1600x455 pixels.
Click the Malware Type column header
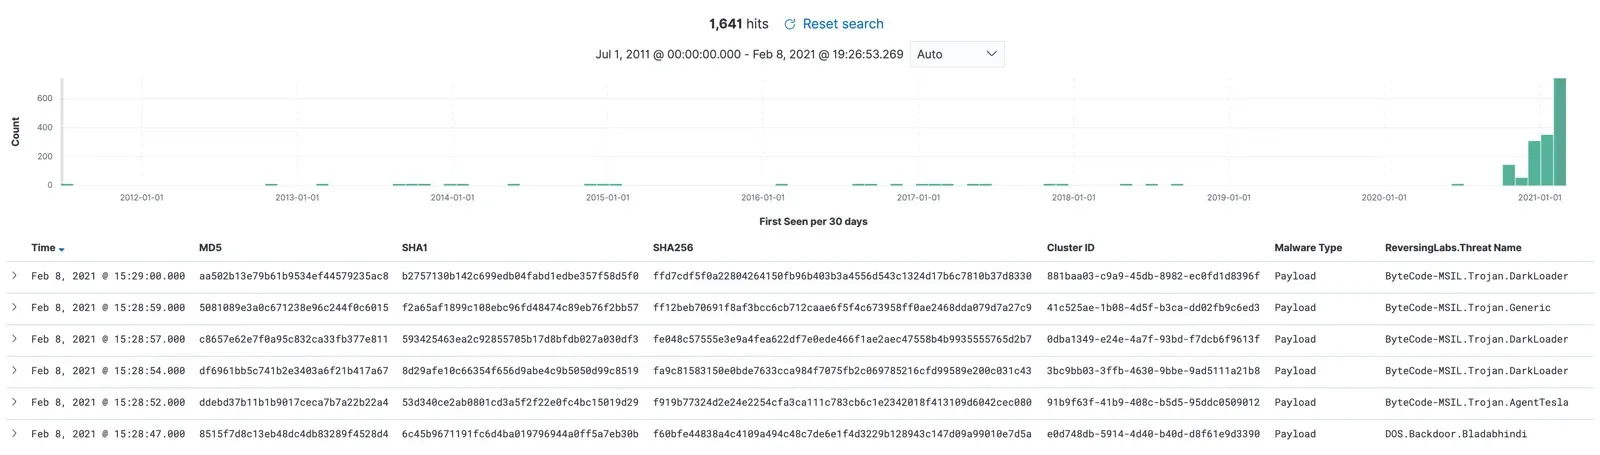coord(1308,248)
